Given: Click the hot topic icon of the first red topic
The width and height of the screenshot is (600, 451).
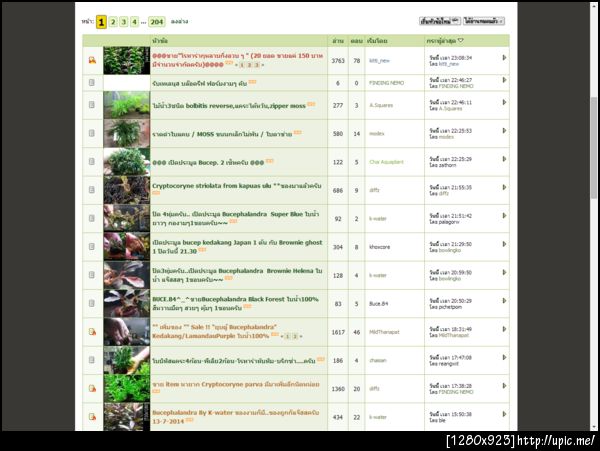Looking at the screenshot, I should pyautogui.click(x=92, y=60).
